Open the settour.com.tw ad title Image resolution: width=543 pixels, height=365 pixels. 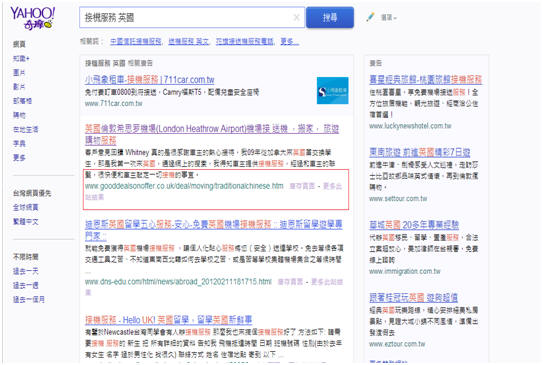pyautogui.click(x=420, y=152)
